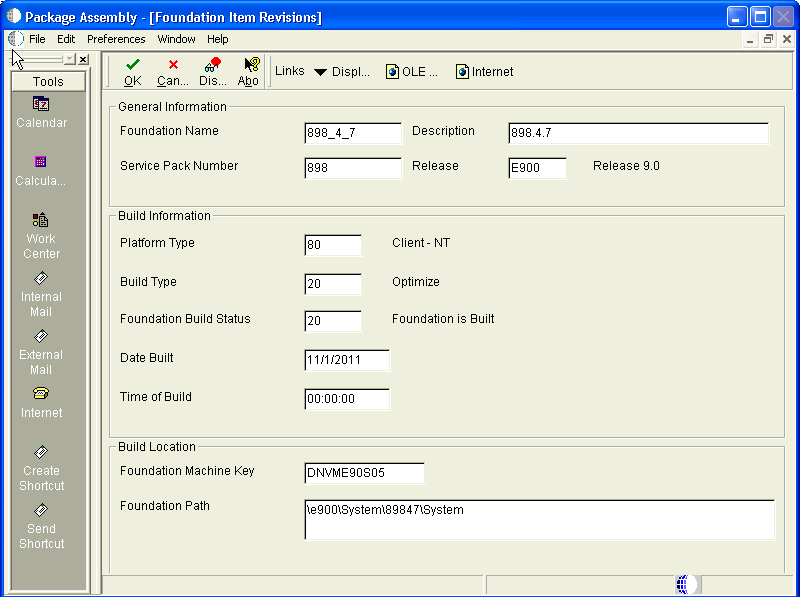801x597 pixels.
Task: Click the Build Type field
Action: coord(333,284)
